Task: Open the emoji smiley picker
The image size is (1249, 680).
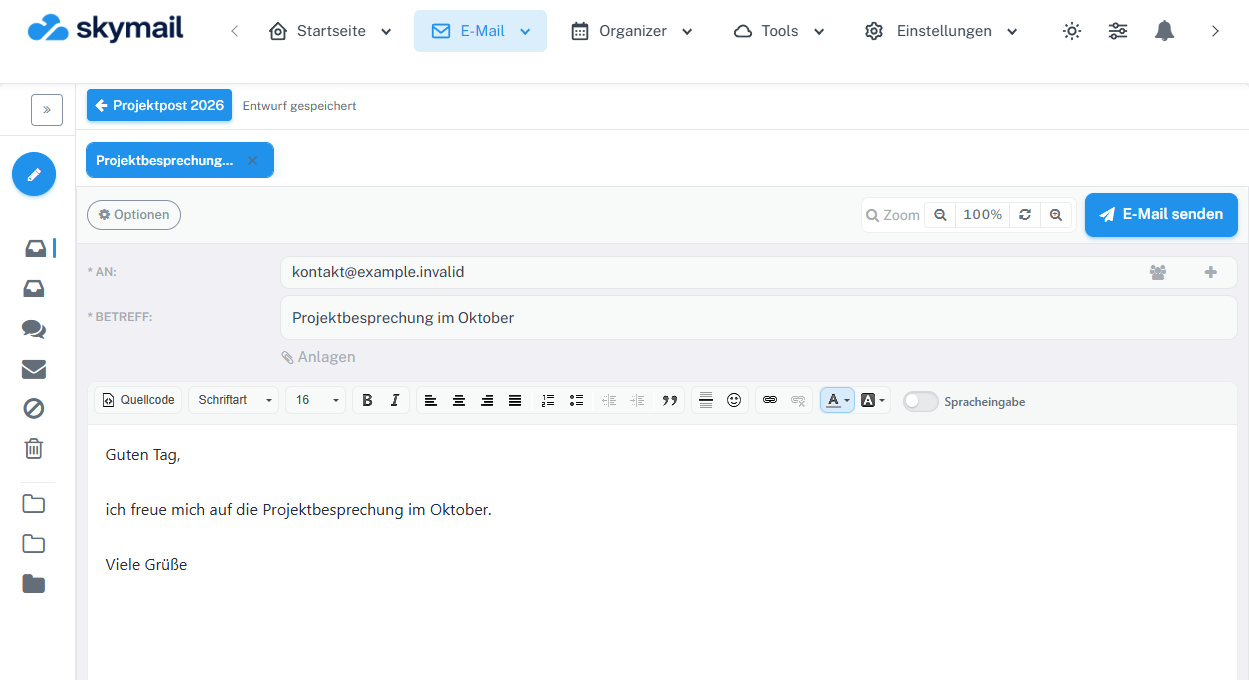Action: tap(734, 400)
